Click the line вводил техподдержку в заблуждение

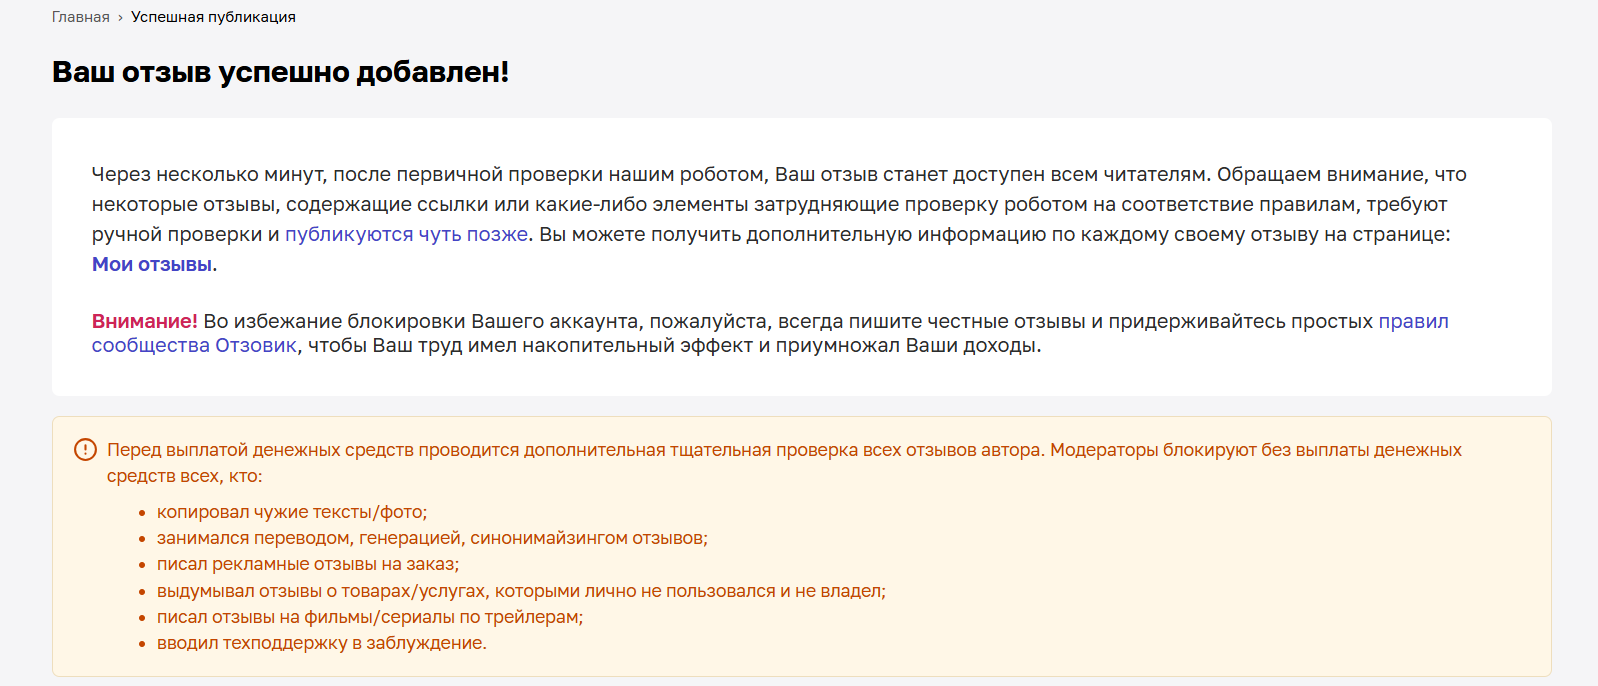click(x=322, y=643)
